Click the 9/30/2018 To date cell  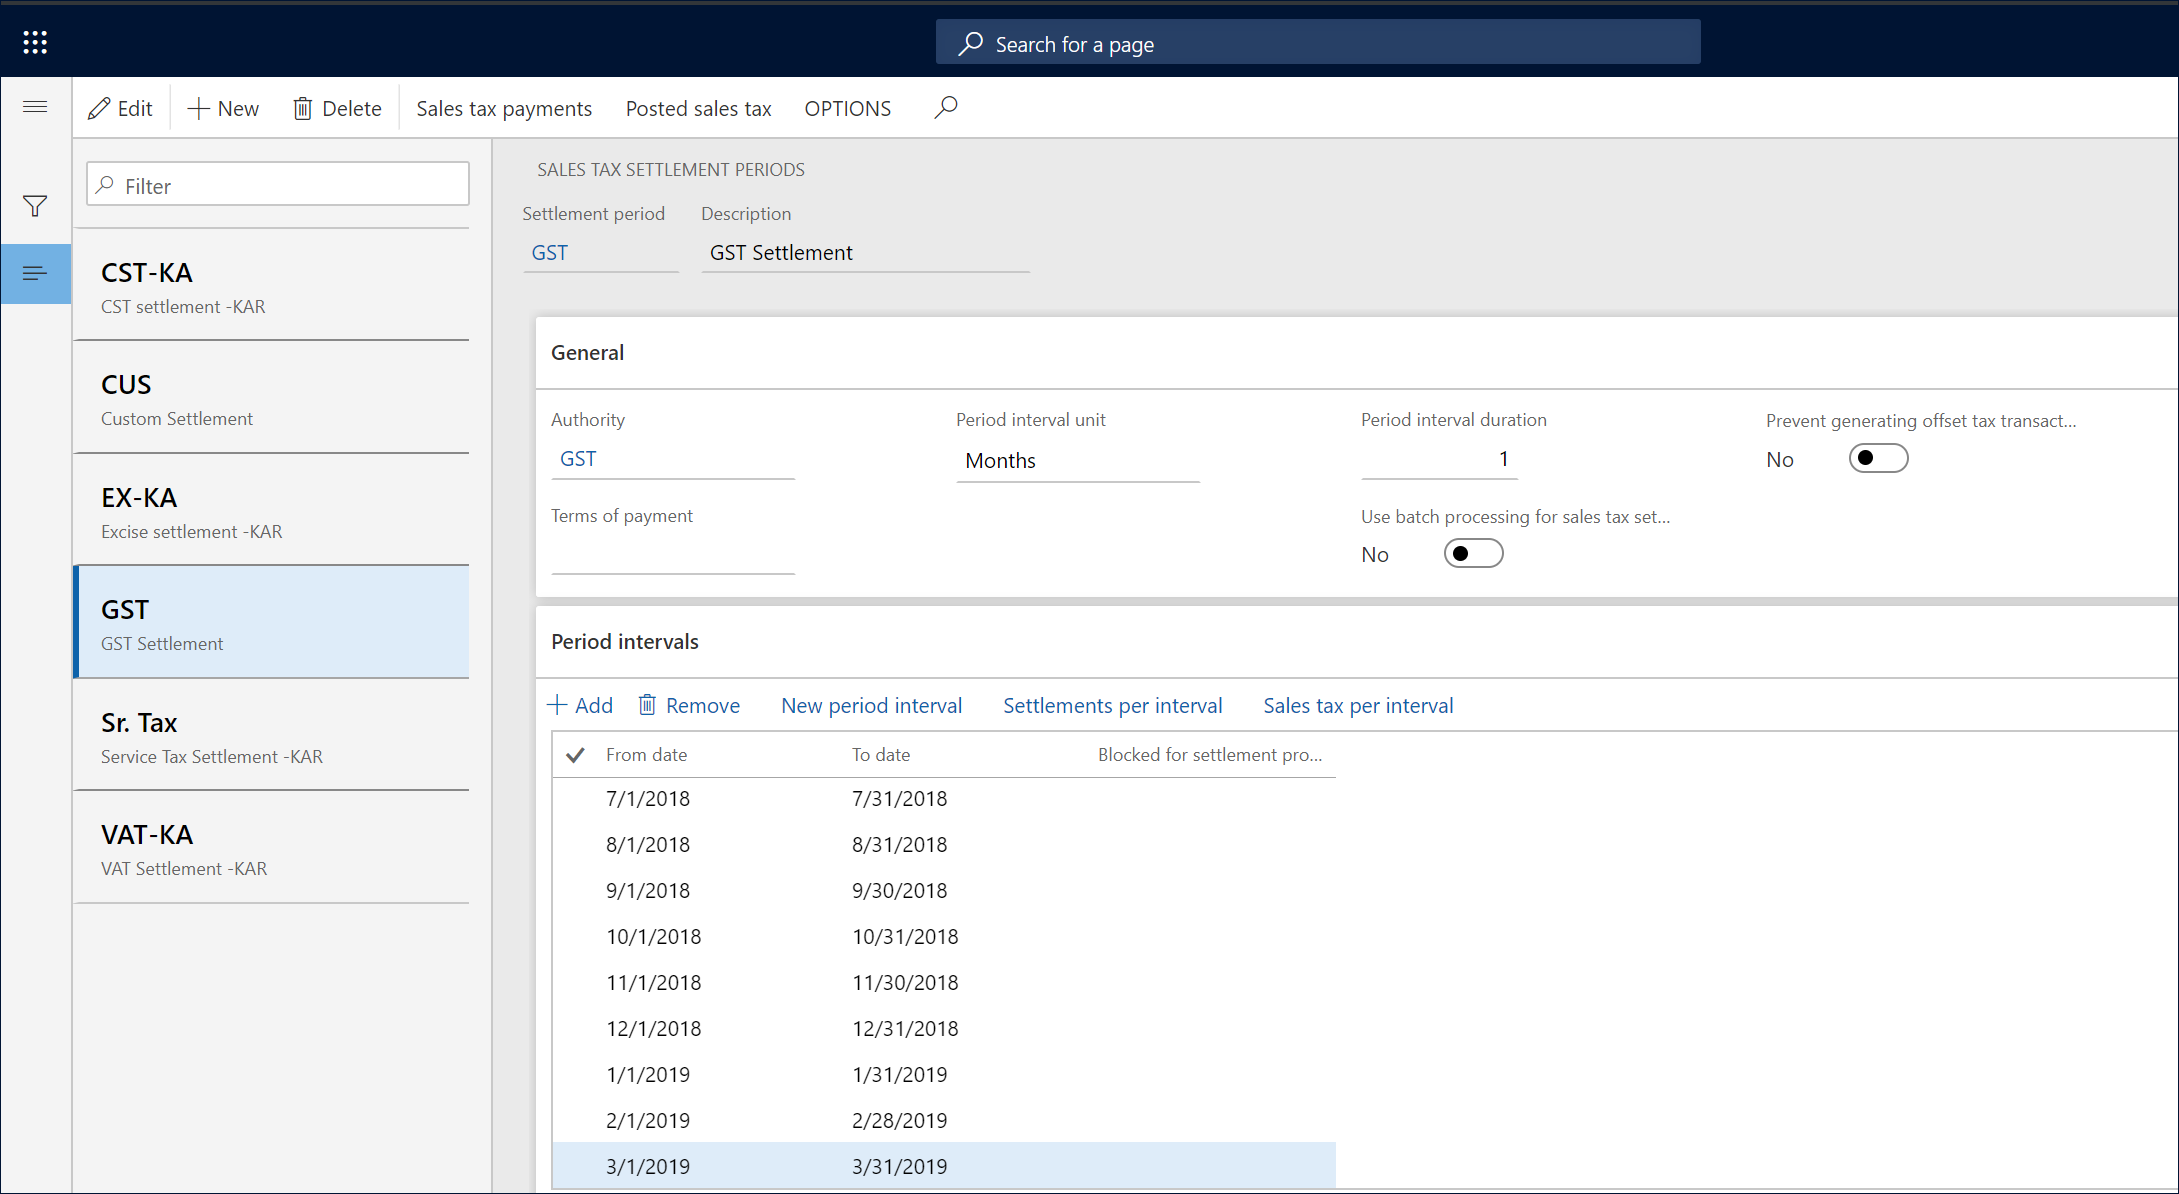[899, 890]
